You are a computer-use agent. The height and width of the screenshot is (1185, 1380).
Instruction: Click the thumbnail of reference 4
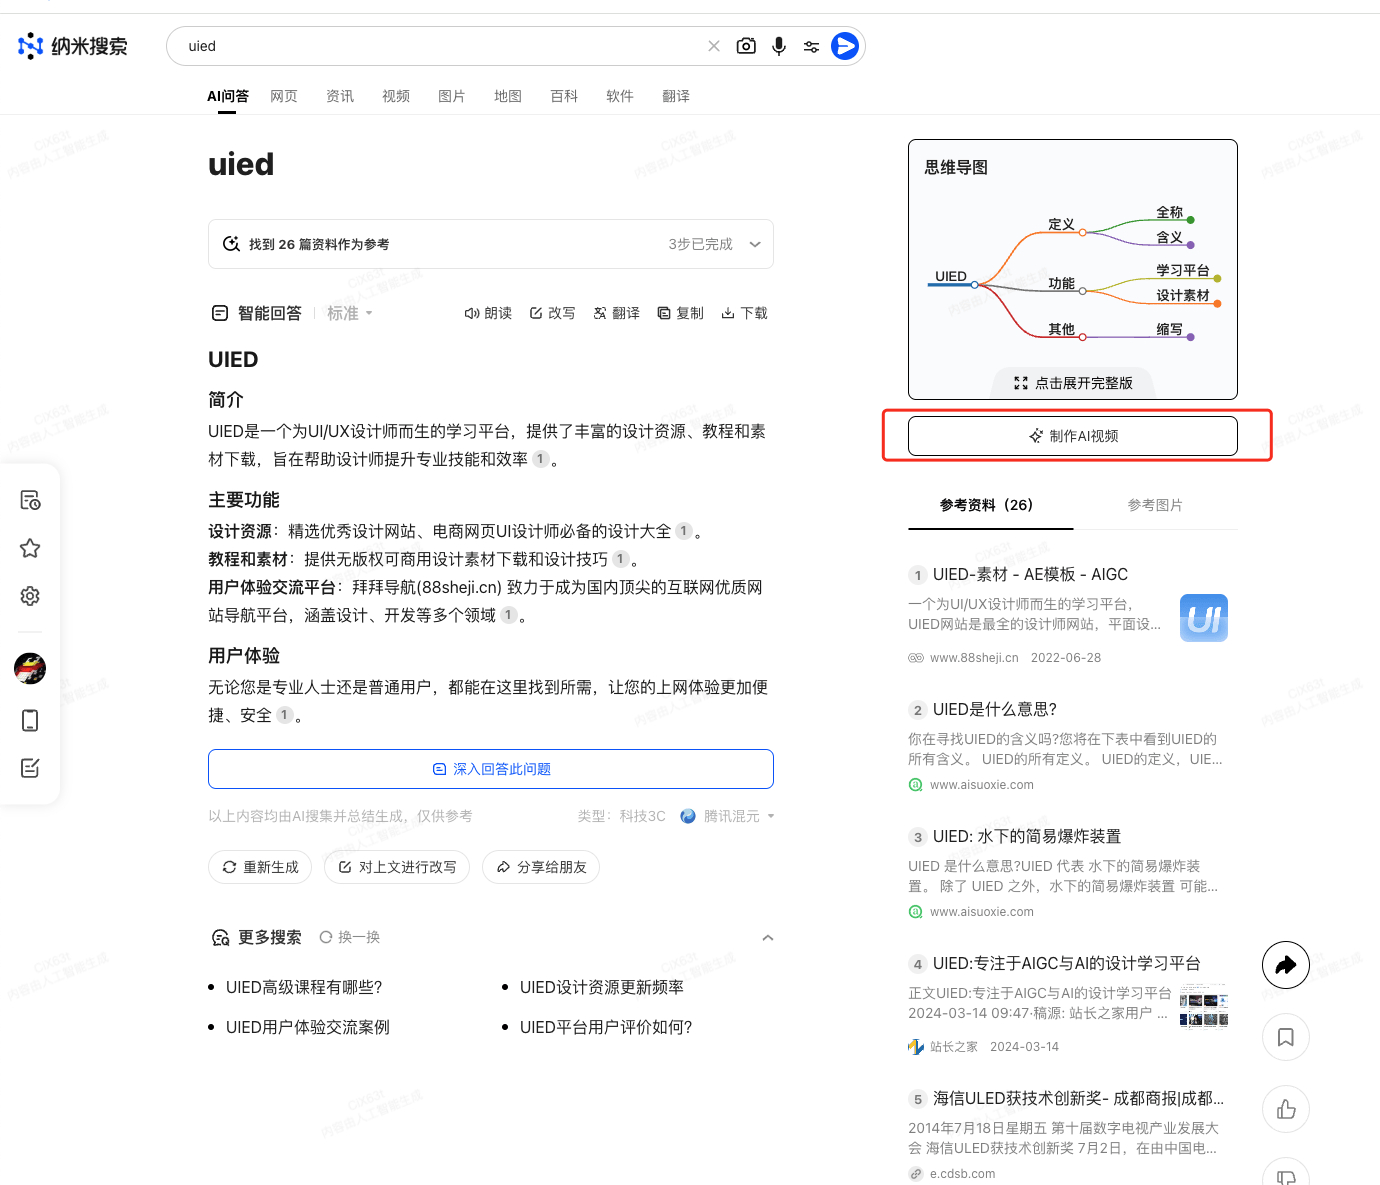pos(1204,1007)
